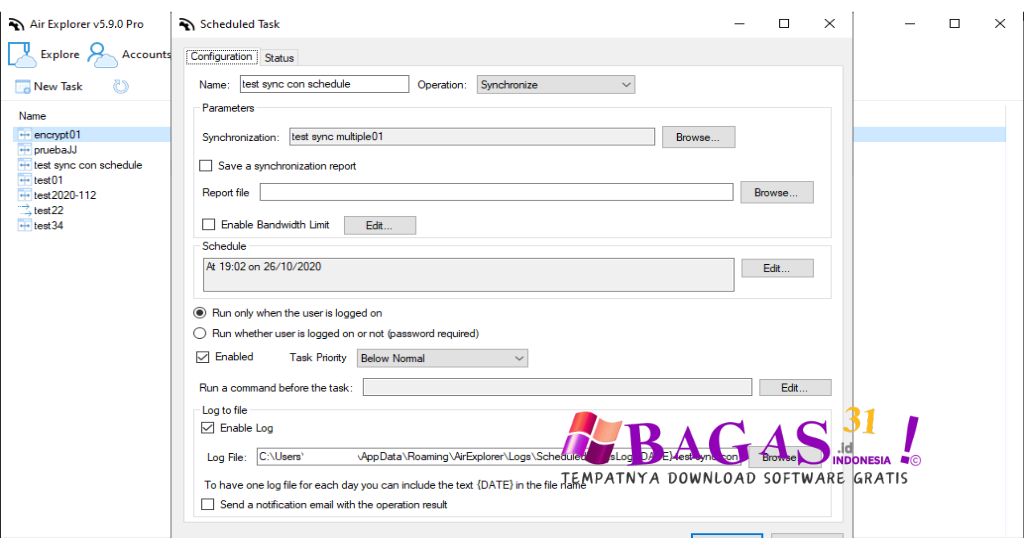The image size is (1024, 538).
Task: Click the Name input field
Action: pyautogui.click(x=324, y=84)
